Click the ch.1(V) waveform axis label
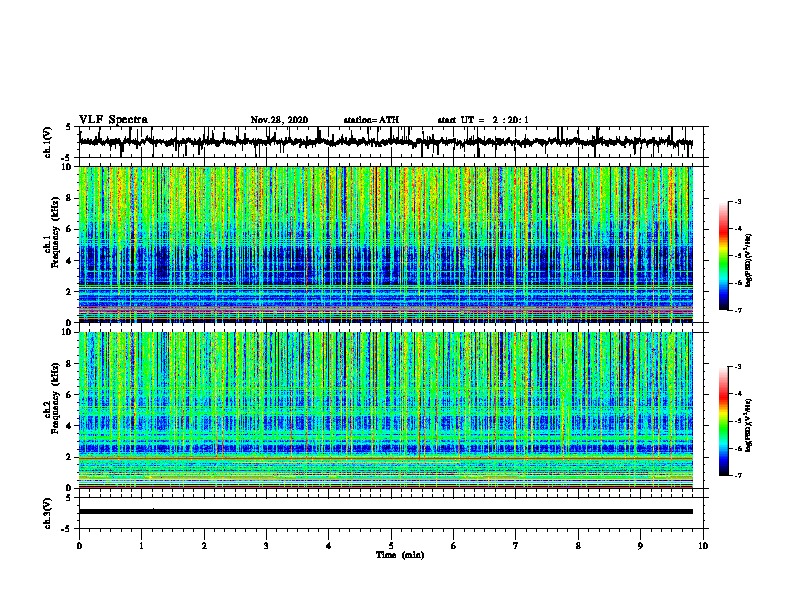The width and height of the screenshot is (792, 612). click(48, 142)
